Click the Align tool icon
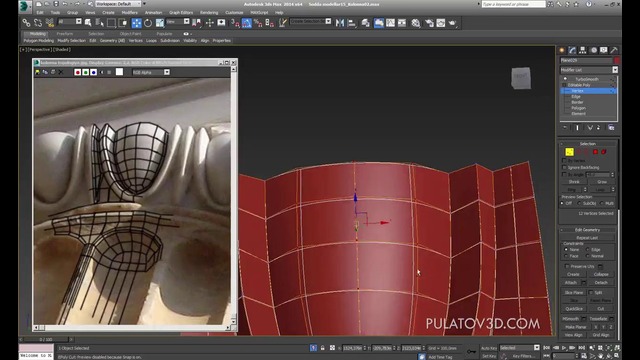Image resolution: width=640 pixels, height=360 pixels. tap(351, 23)
